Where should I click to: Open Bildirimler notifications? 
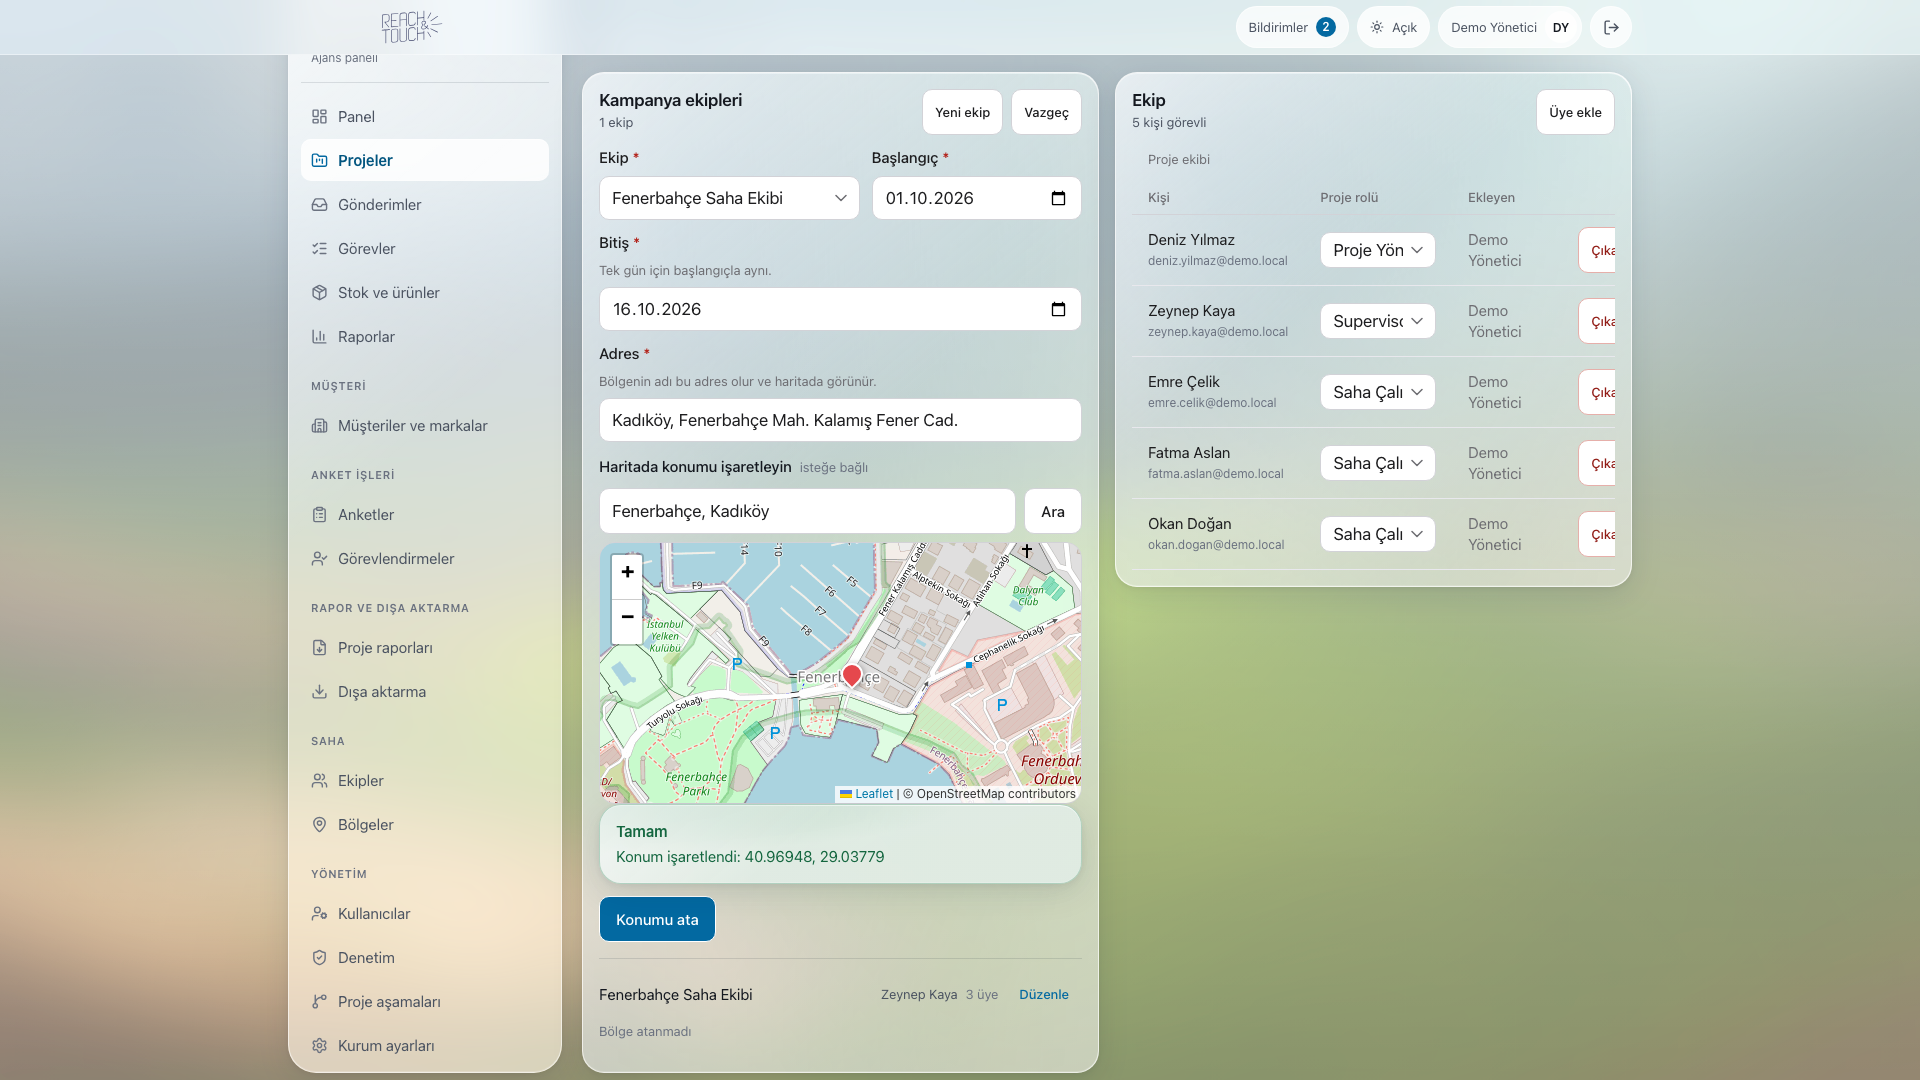(1292, 27)
